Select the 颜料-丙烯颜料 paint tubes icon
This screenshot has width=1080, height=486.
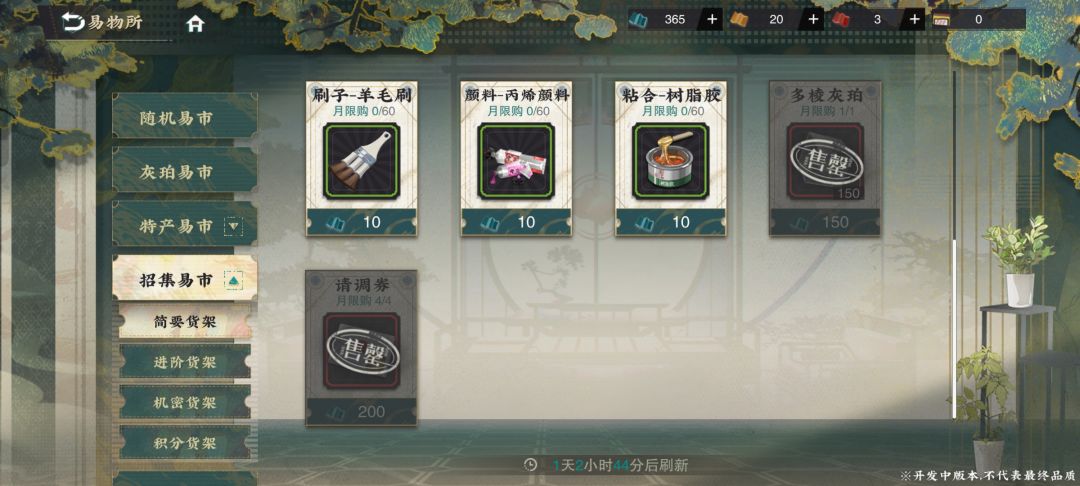516,161
